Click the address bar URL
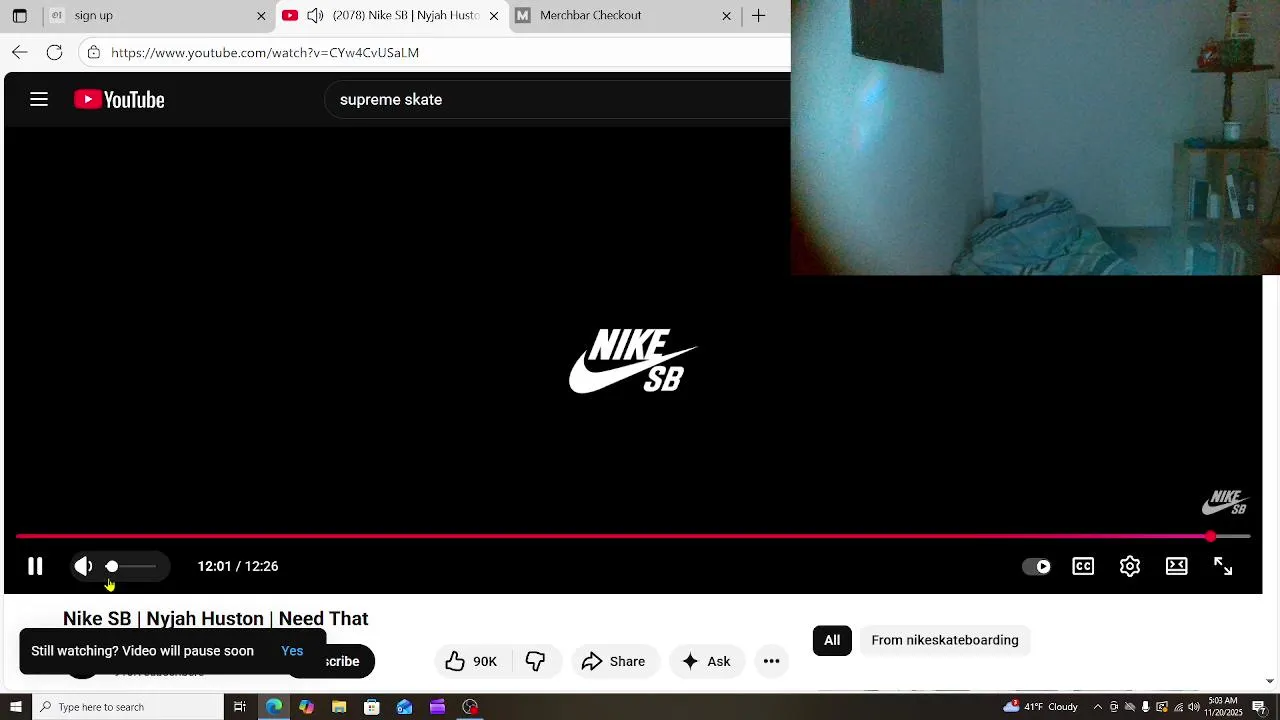The width and height of the screenshot is (1280, 720). (x=265, y=52)
